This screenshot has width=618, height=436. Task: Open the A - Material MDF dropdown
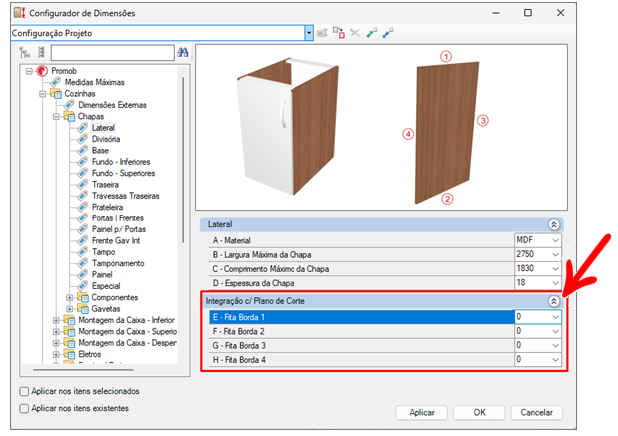pos(555,240)
